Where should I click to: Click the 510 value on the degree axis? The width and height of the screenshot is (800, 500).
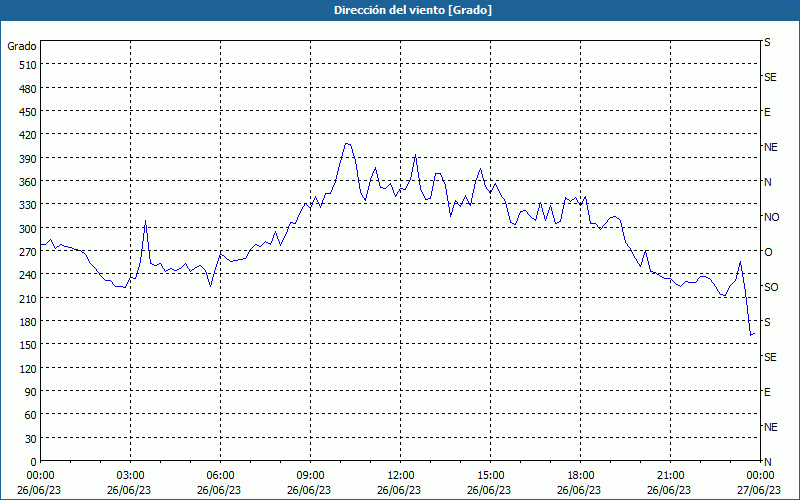(x=29, y=65)
